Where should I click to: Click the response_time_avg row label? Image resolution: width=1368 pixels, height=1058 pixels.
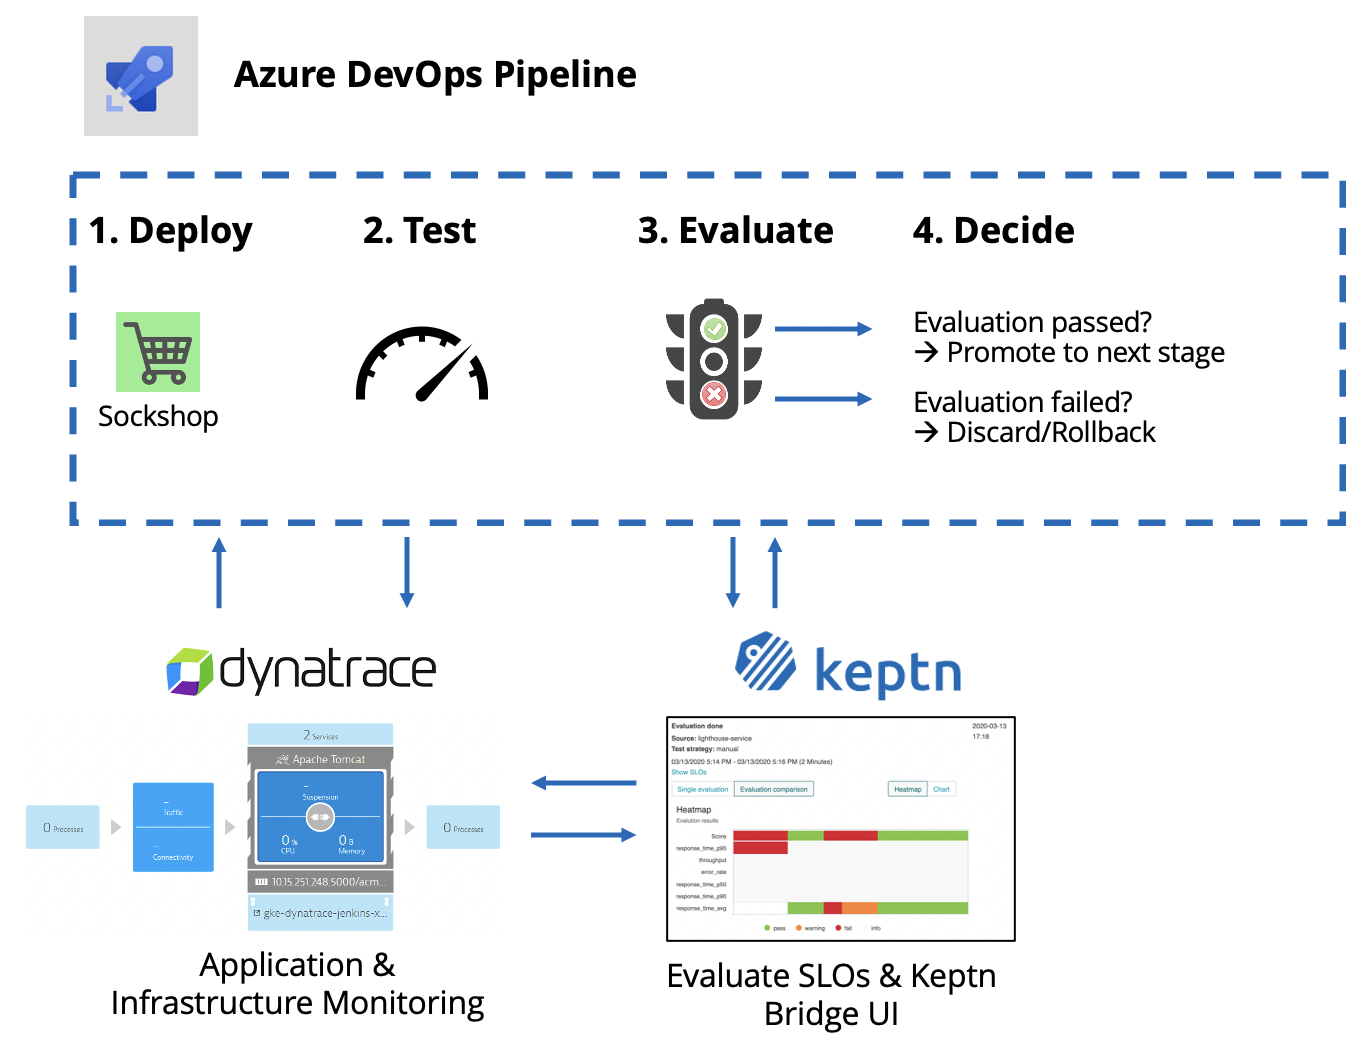[701, 908]
